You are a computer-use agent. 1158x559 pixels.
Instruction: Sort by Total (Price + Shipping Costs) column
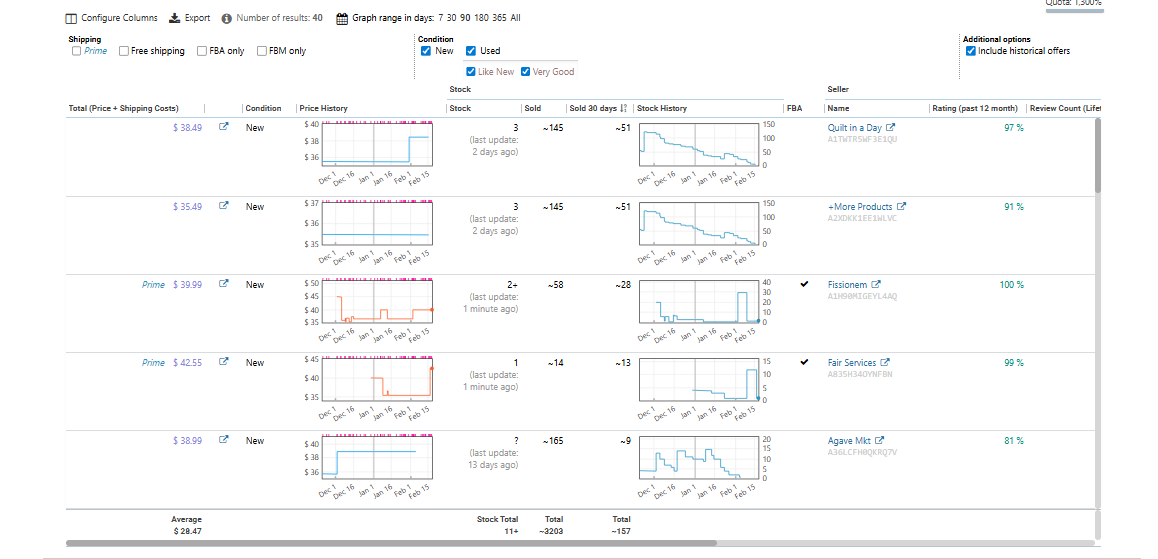(123, 108)
